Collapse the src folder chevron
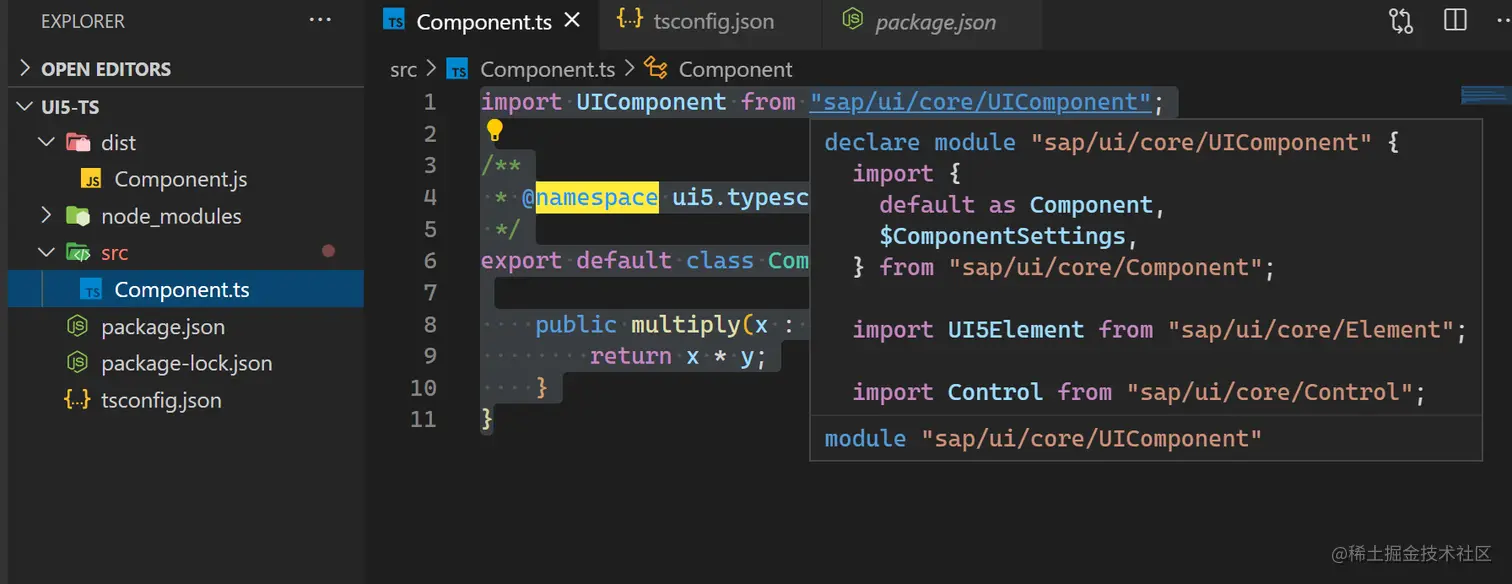 click(x=46, y=253)
